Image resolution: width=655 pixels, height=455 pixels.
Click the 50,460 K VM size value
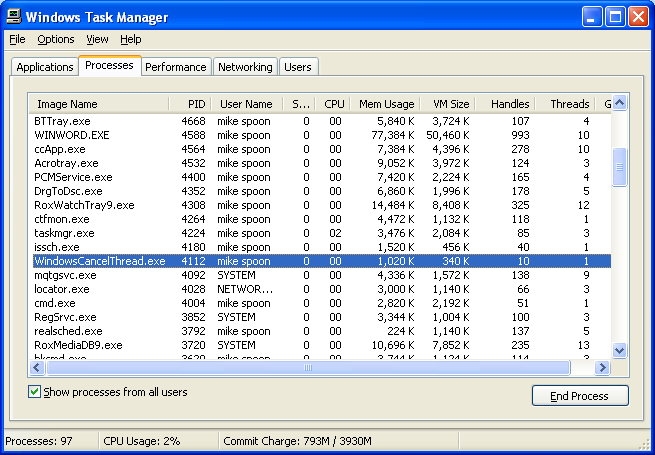pos(448,135)
